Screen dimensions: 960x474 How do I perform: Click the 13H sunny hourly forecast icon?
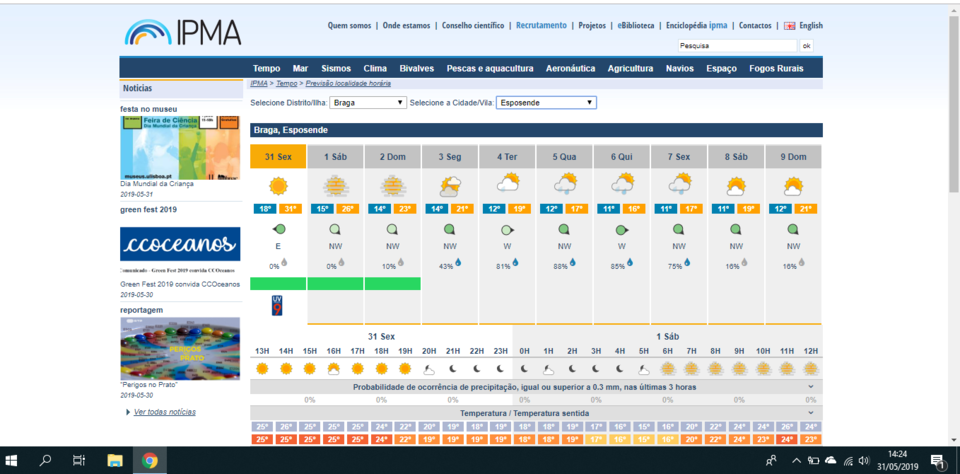point(262,368)
